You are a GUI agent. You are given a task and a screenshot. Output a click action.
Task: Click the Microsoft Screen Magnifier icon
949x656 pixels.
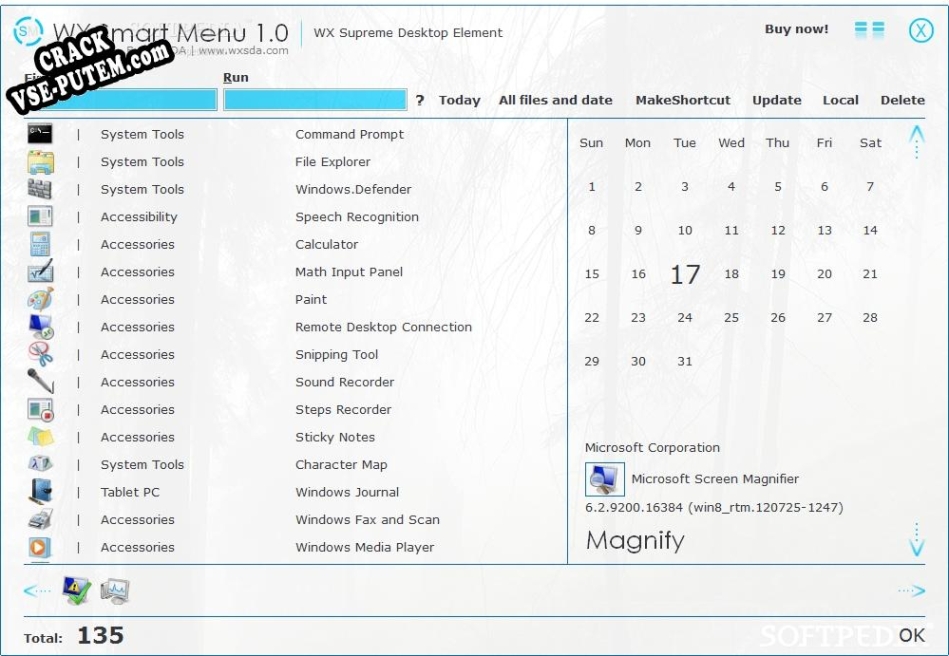click(604, 479)
